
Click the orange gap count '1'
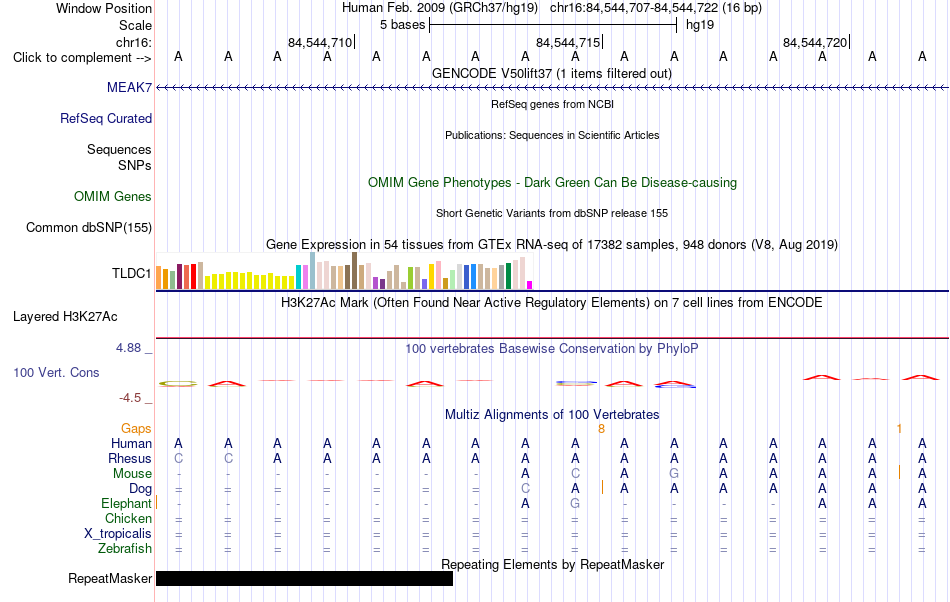899,429
